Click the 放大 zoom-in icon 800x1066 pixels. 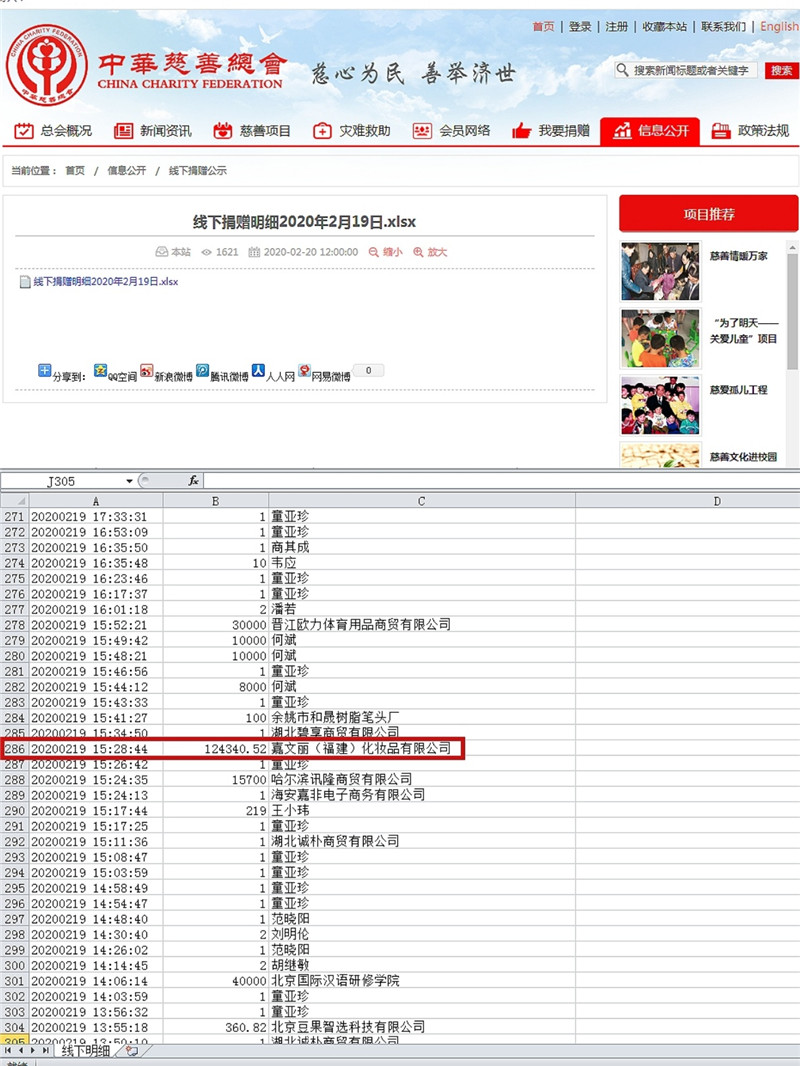pos(418,252)
